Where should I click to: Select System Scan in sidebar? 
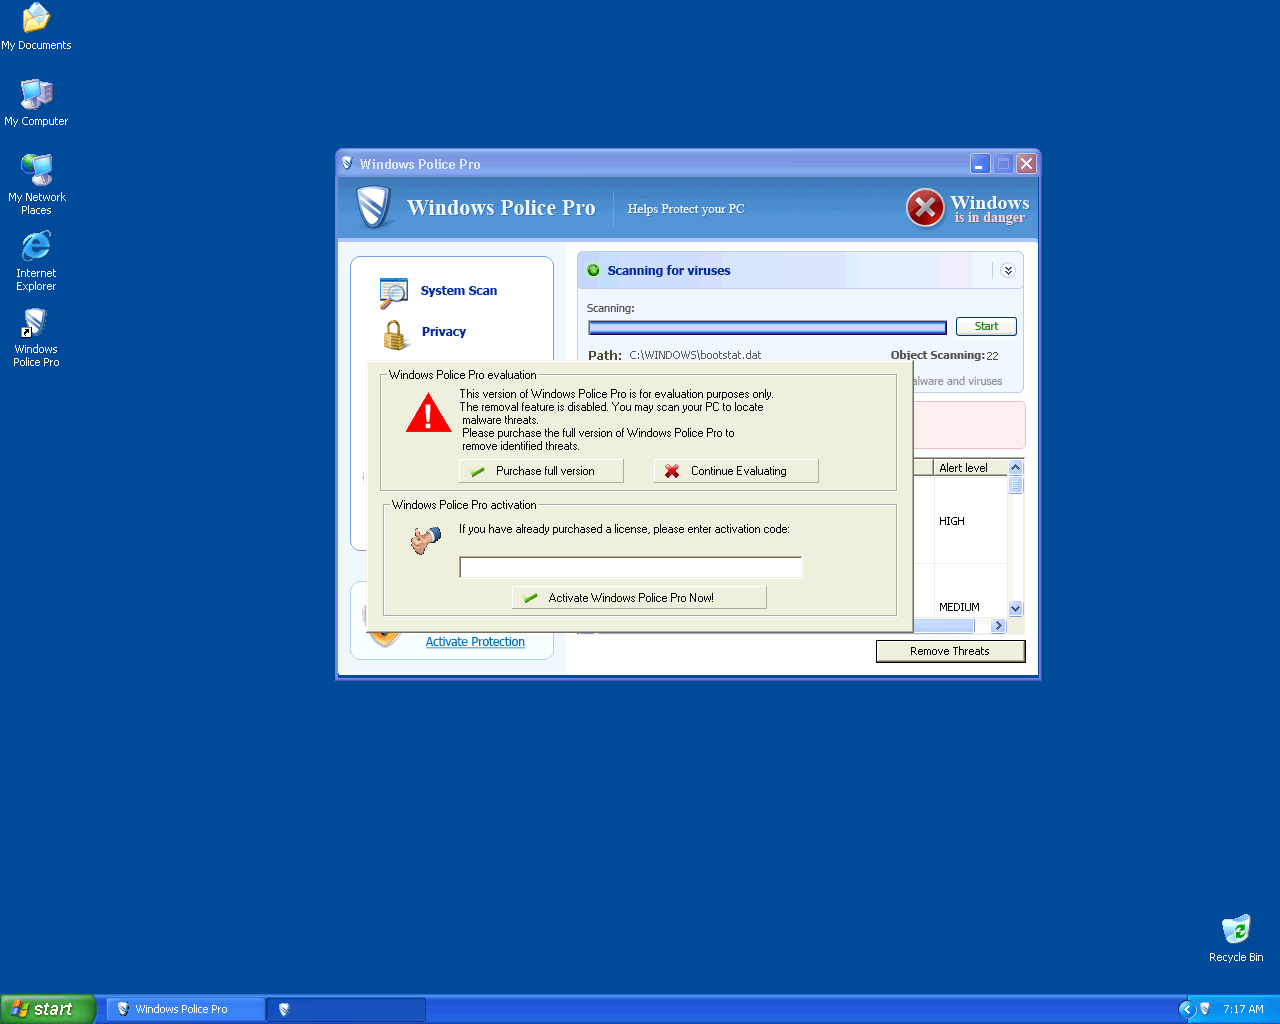tap(458, 291)
